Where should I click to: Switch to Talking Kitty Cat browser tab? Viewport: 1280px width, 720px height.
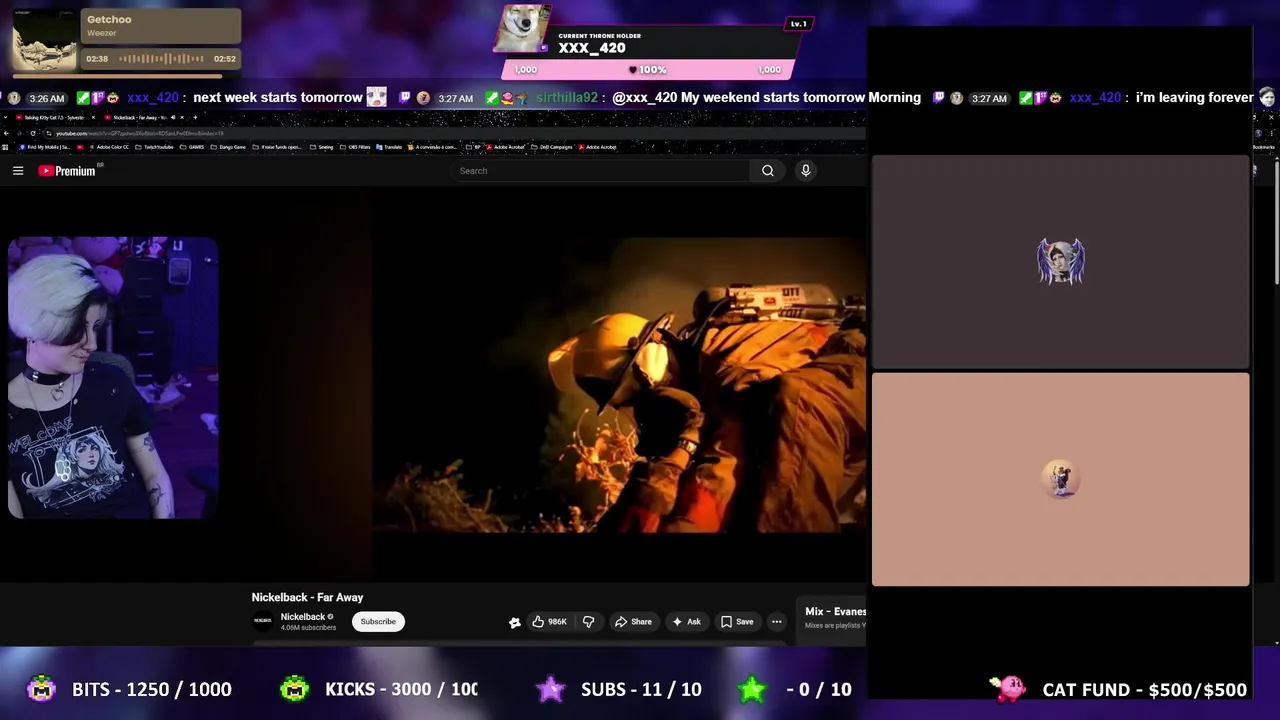pos(54,118)
